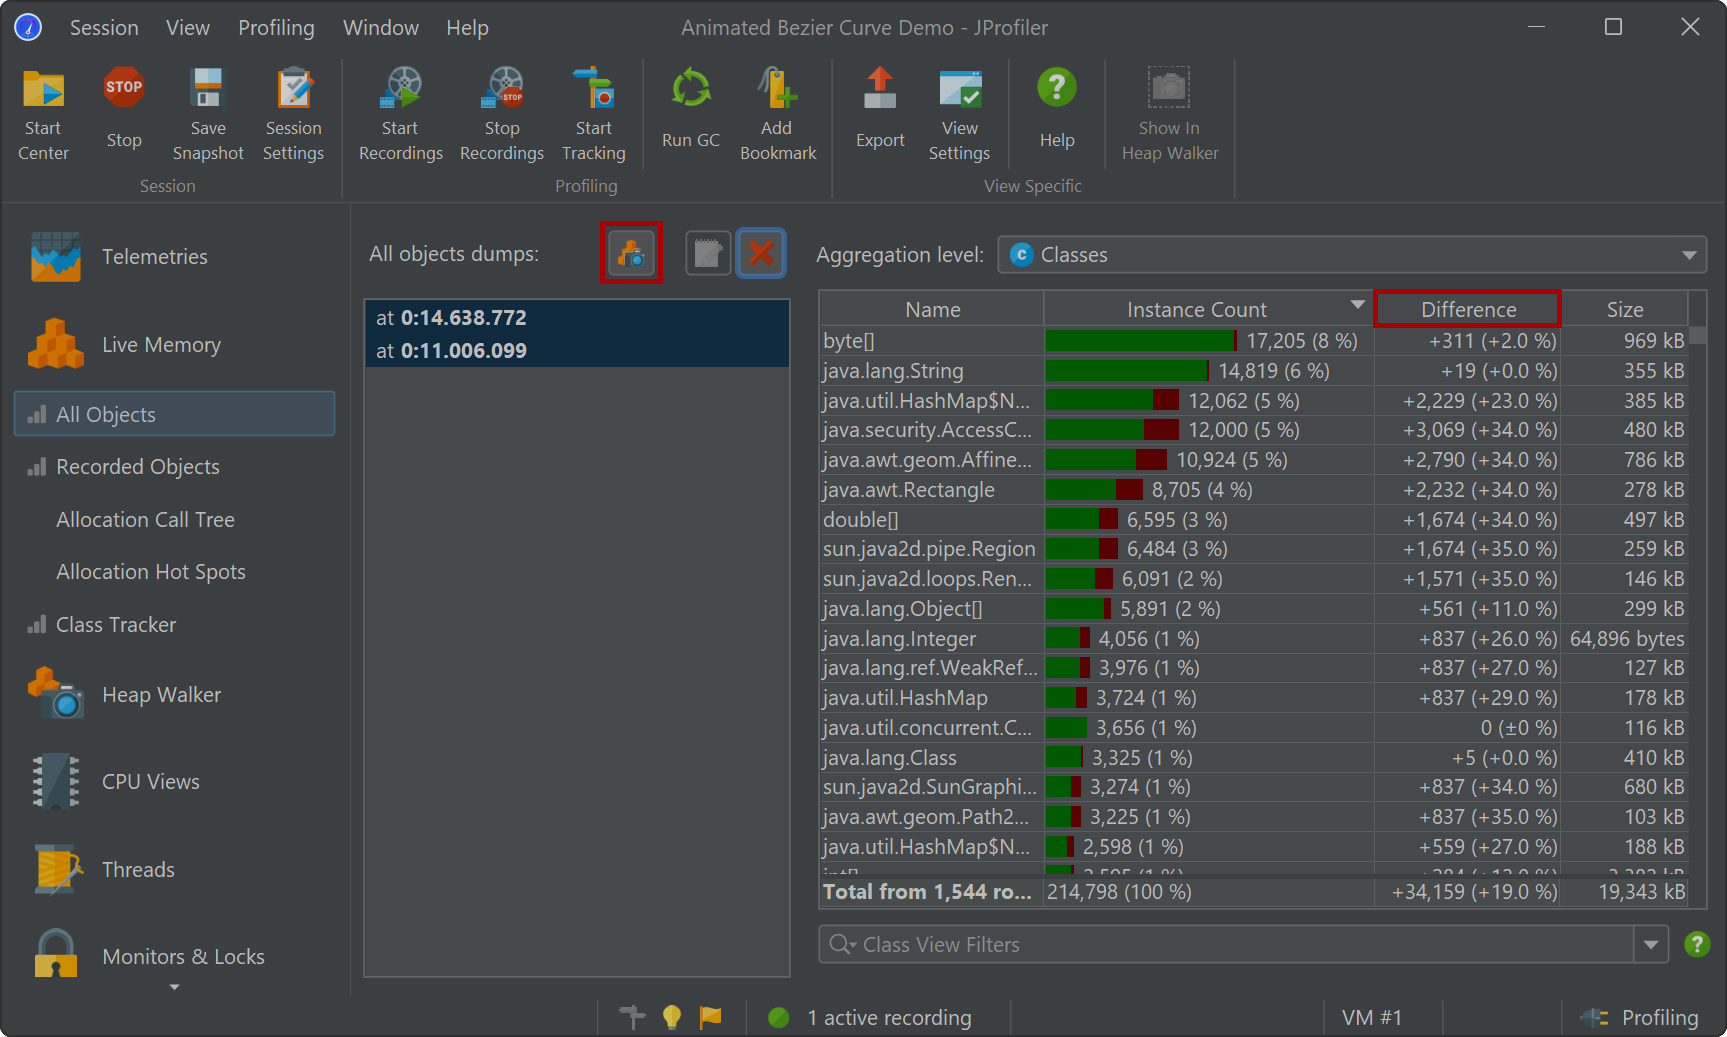Select Allocation Call Tree view
The image size is (1727, 1037).
[x=146, y=520]
